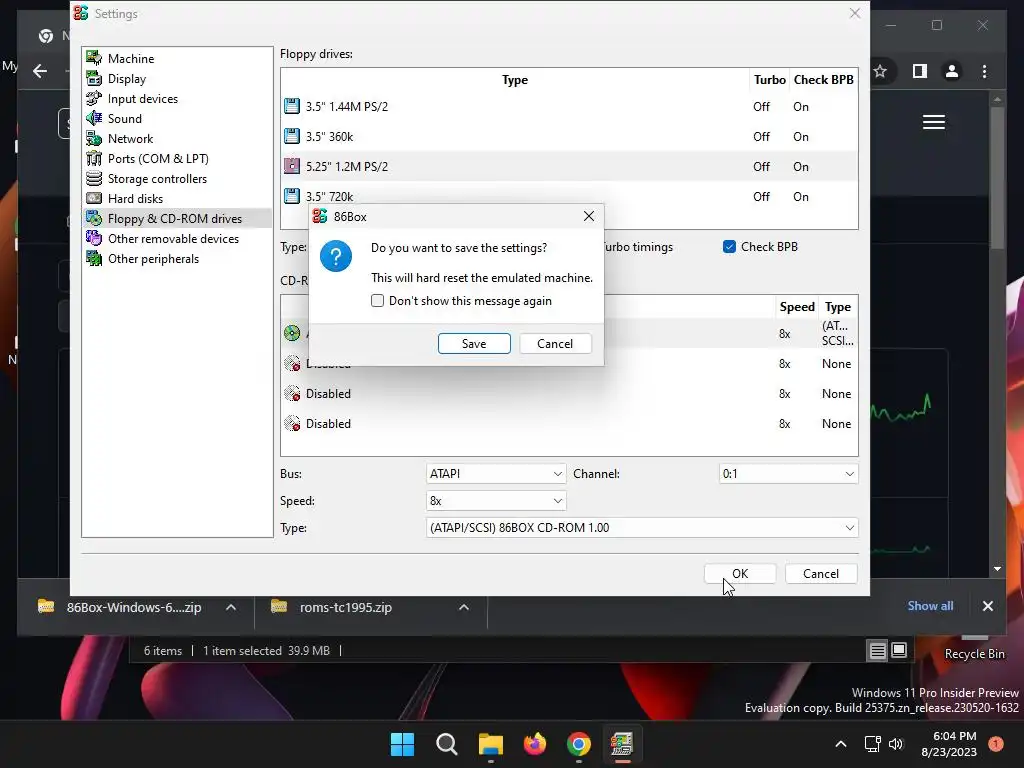Viewport: 1024px width, 768px height.
Task: Toggle Chrome side panel icon
Action: (x=920, y=71)
